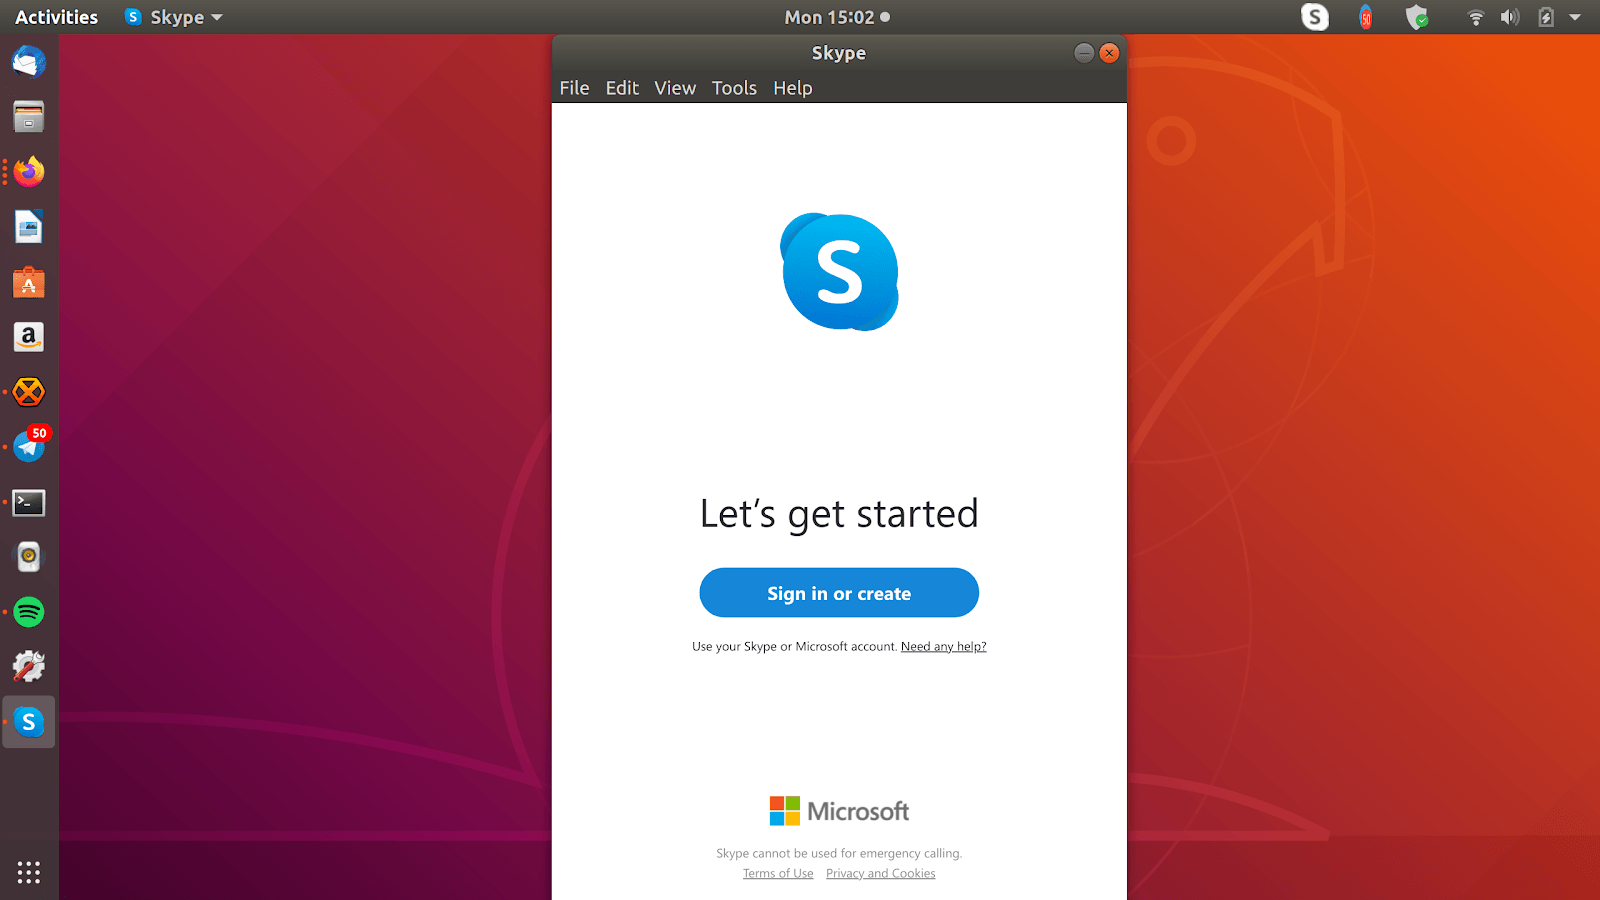Open the View menu in Skype
The height and width of the screenshot is (900, 1600).
[x=675, y=88]
